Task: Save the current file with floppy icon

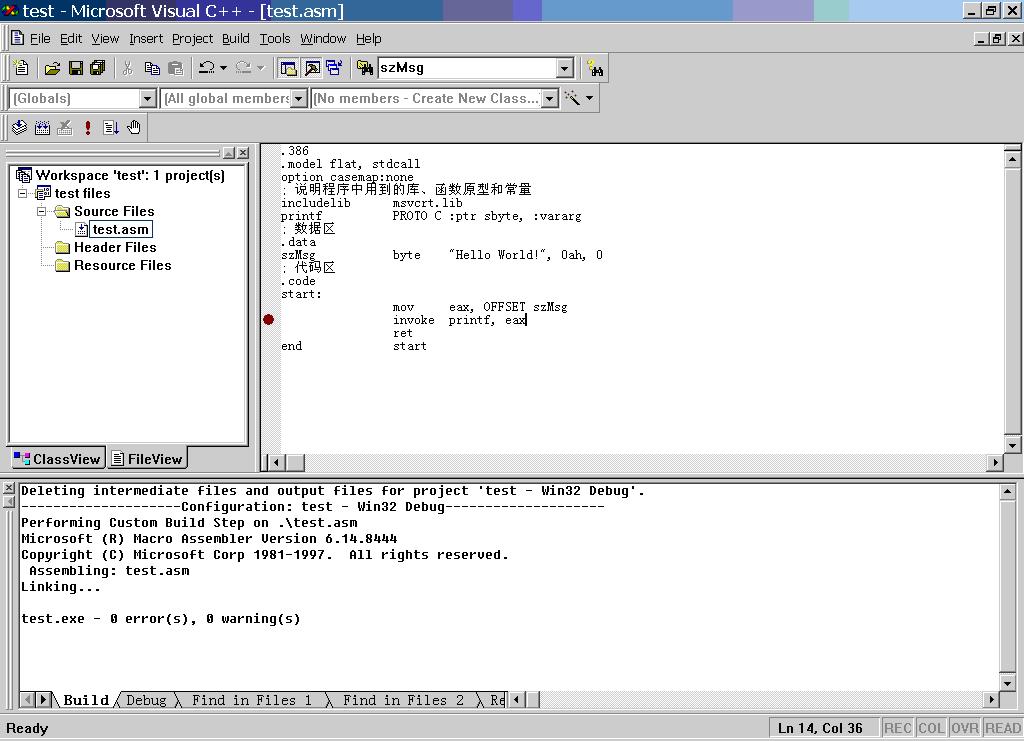Action: tap(76, 68)
